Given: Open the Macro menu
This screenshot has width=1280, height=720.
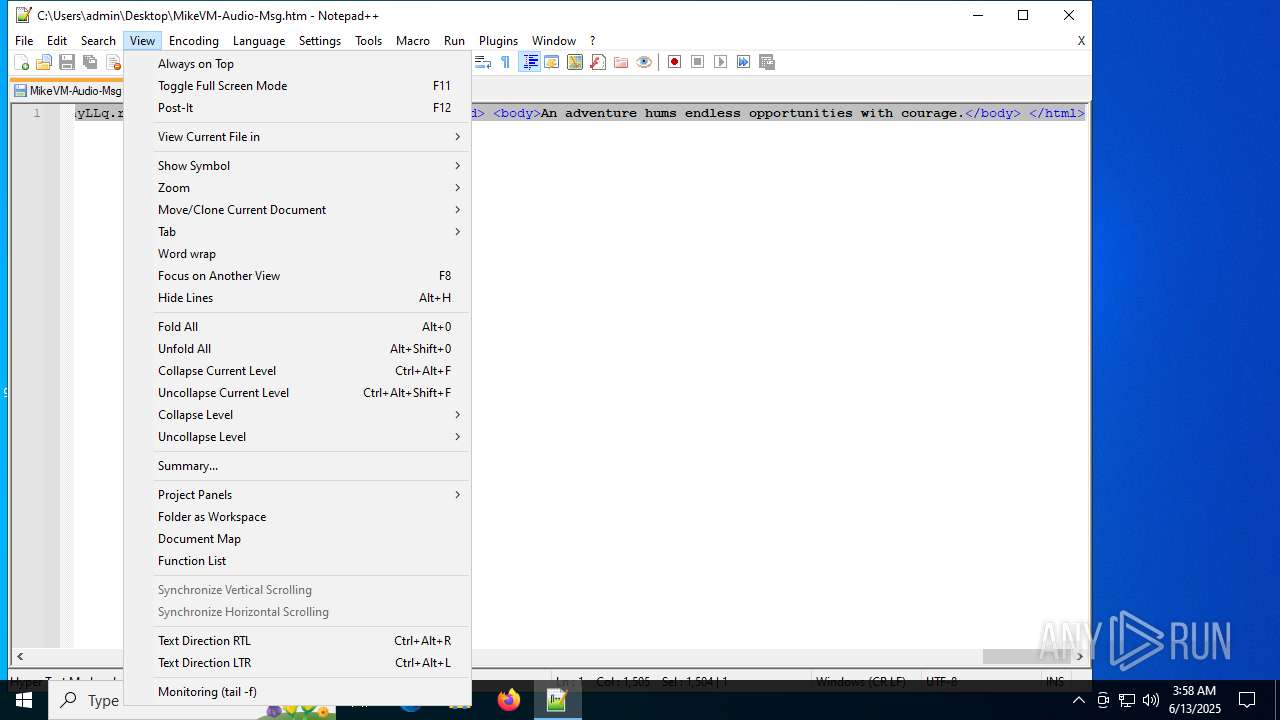Looking at the screenshot, I should [x=413, y=41].
